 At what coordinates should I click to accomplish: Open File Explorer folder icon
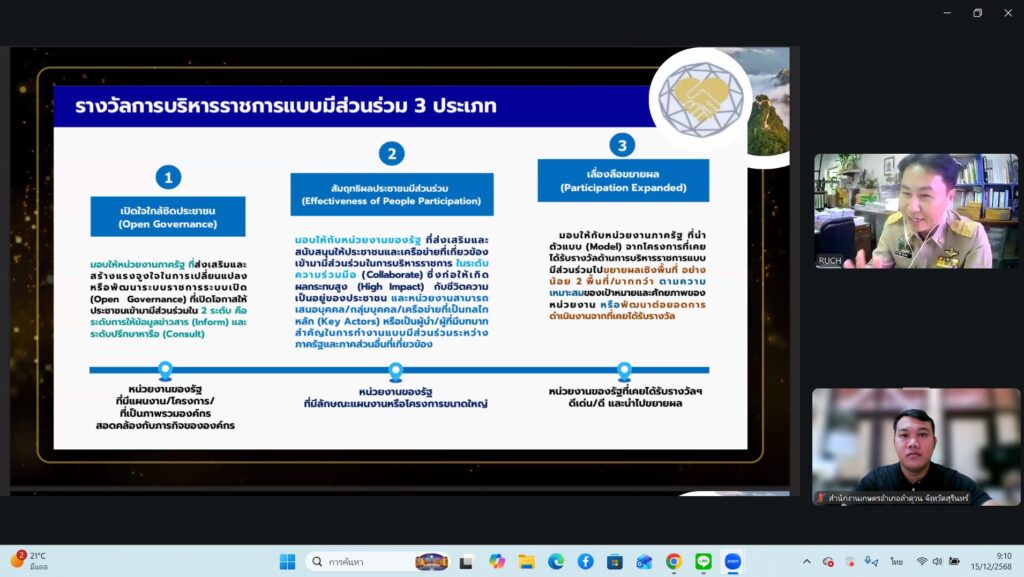pyautogui.click(x=526, y=561)
